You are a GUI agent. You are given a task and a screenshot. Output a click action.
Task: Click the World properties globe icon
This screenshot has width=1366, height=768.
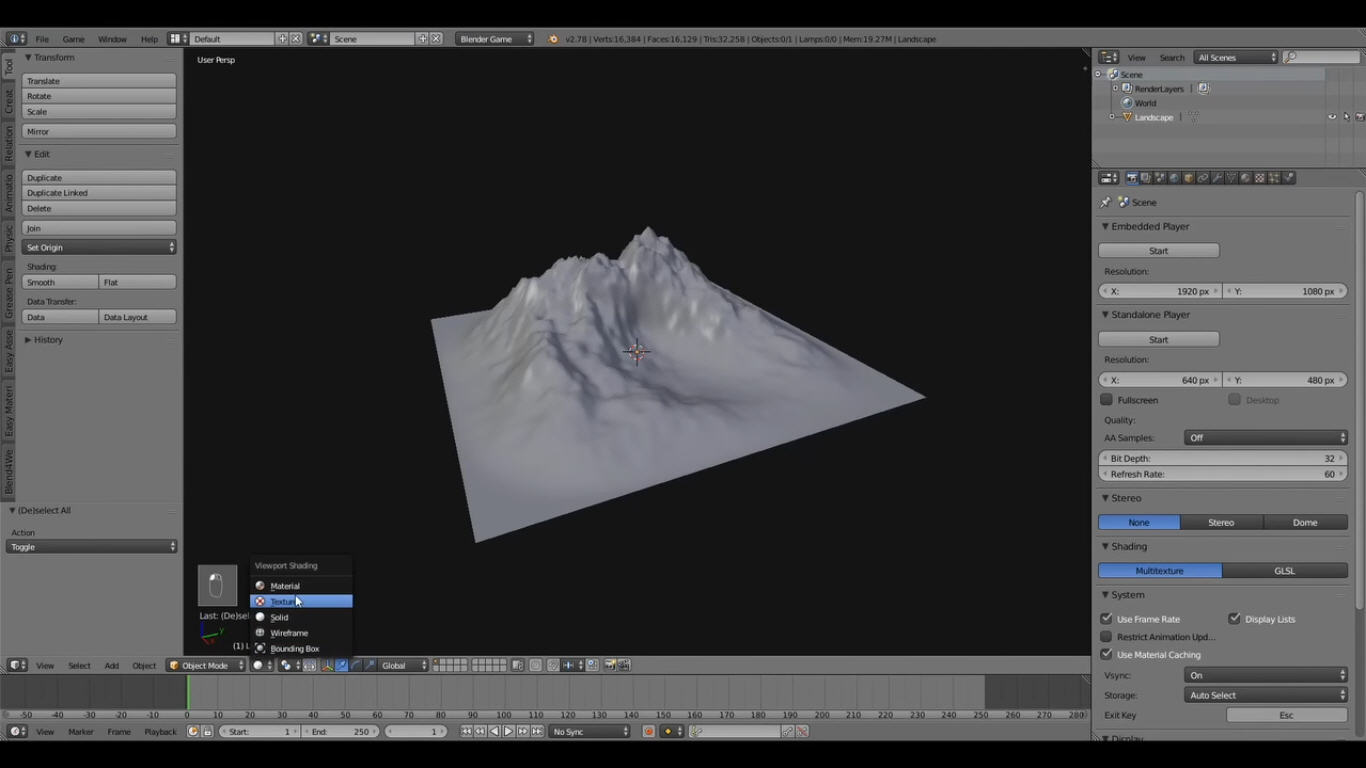pyautogui.click(x=1174, y=178)
